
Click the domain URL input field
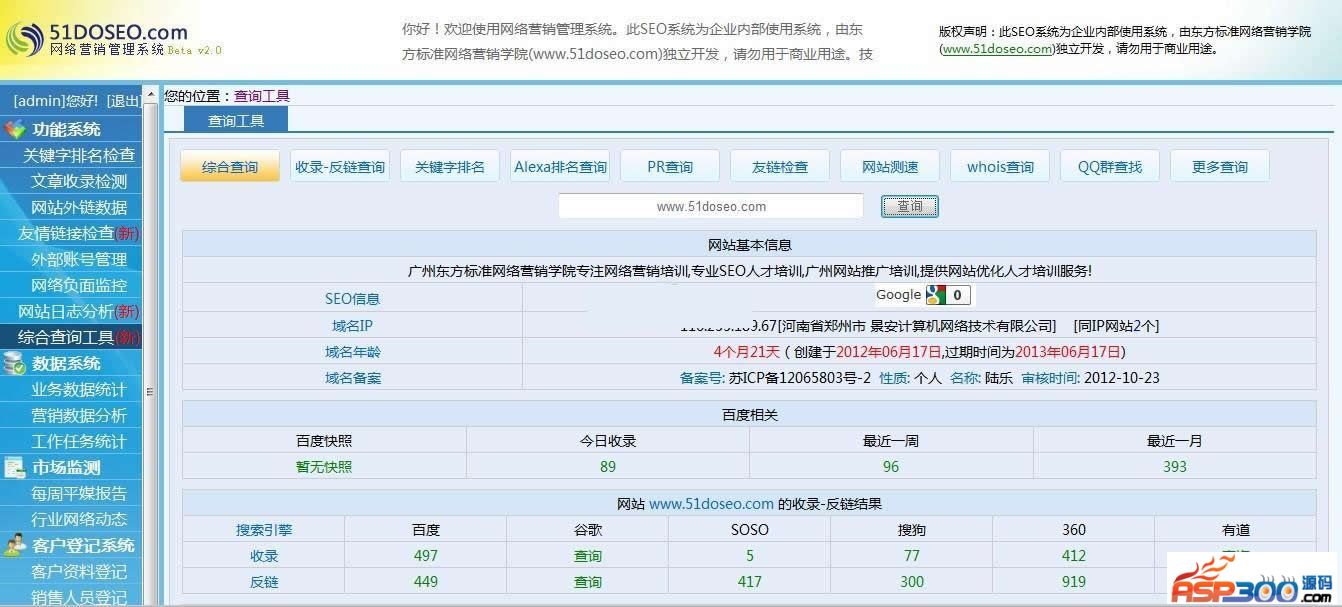pyautogui.click(x=710, y=207)
